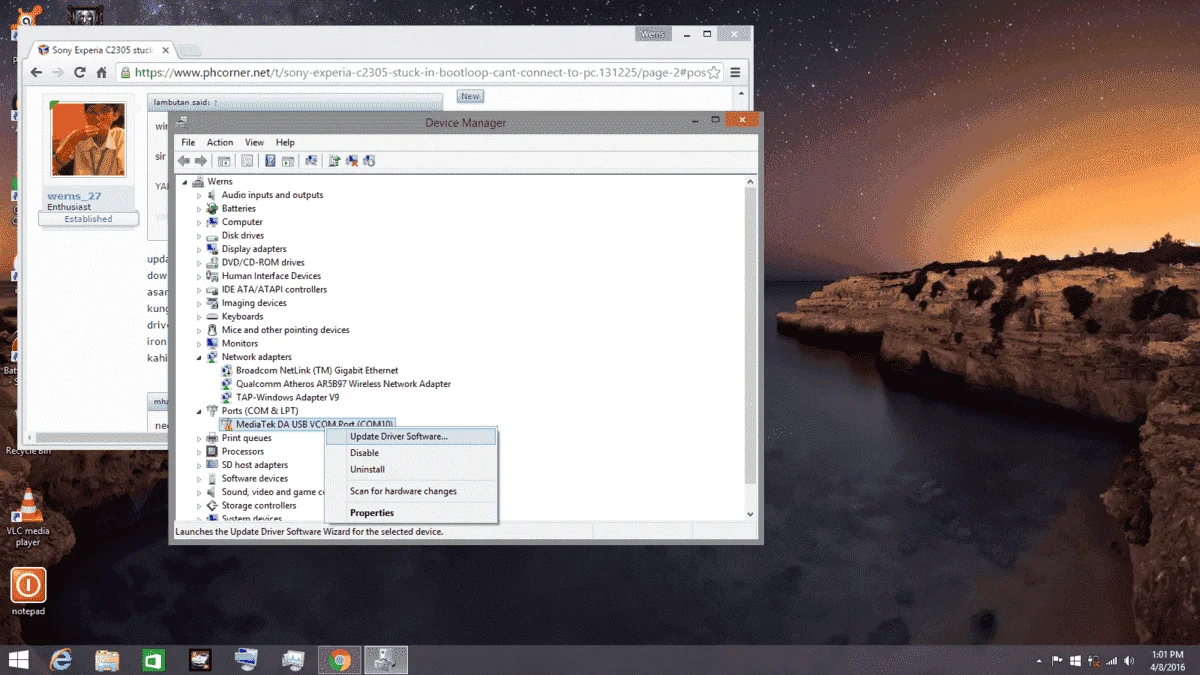Open the green Store app on taskbar
Viewport: 1200px width, 675px height.
tap(154, 660)
